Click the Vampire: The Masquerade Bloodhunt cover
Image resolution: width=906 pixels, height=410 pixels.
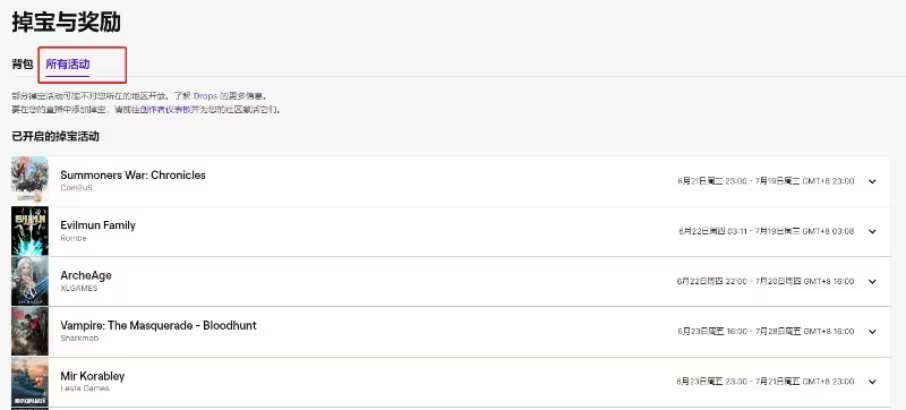click(x=29, y=331)
